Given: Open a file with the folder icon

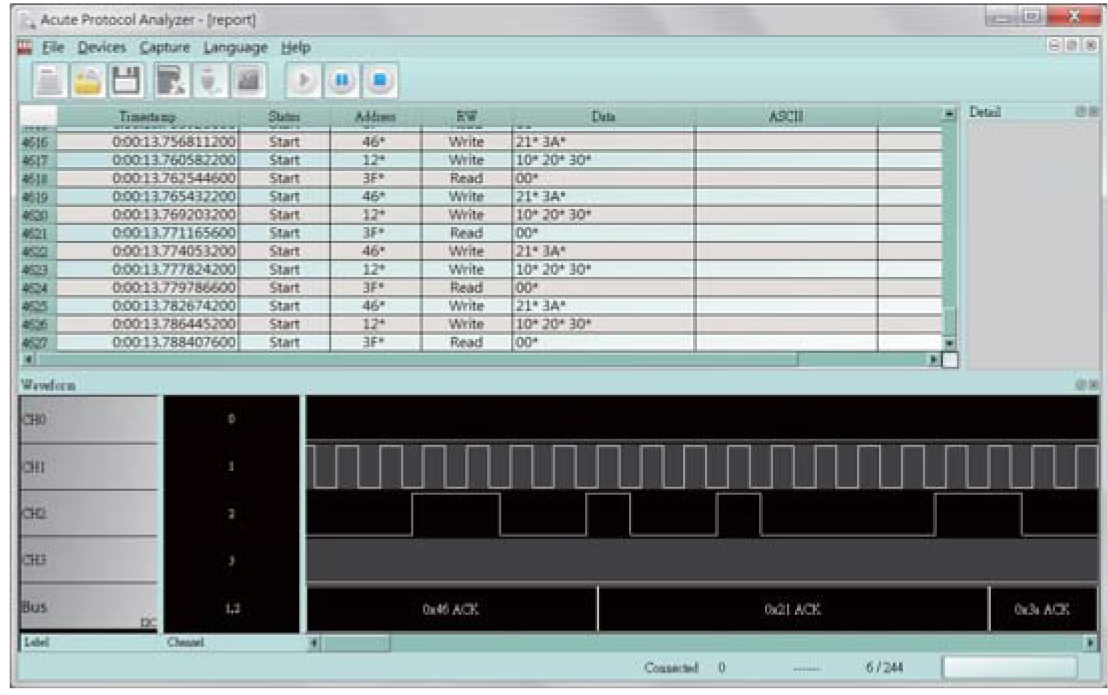Looking at the screenshot, I should tap(88, 81).
